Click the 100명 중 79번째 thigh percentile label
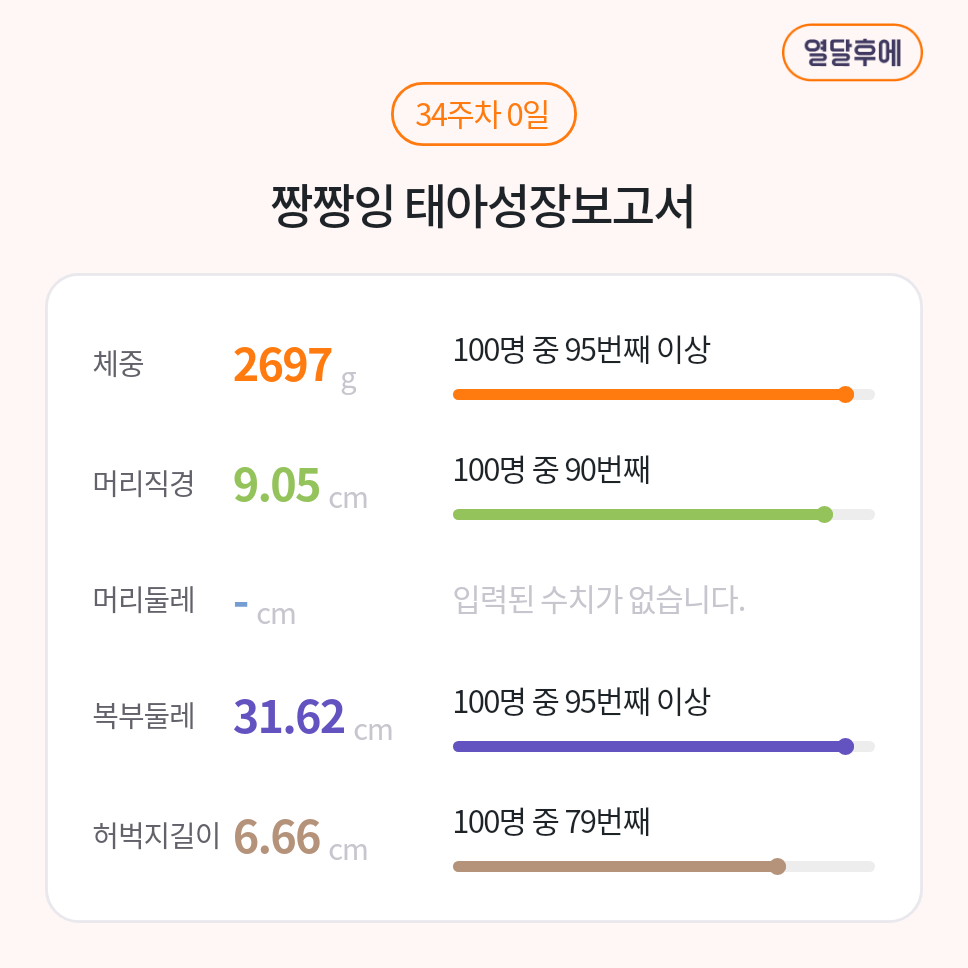 (551, 823)
